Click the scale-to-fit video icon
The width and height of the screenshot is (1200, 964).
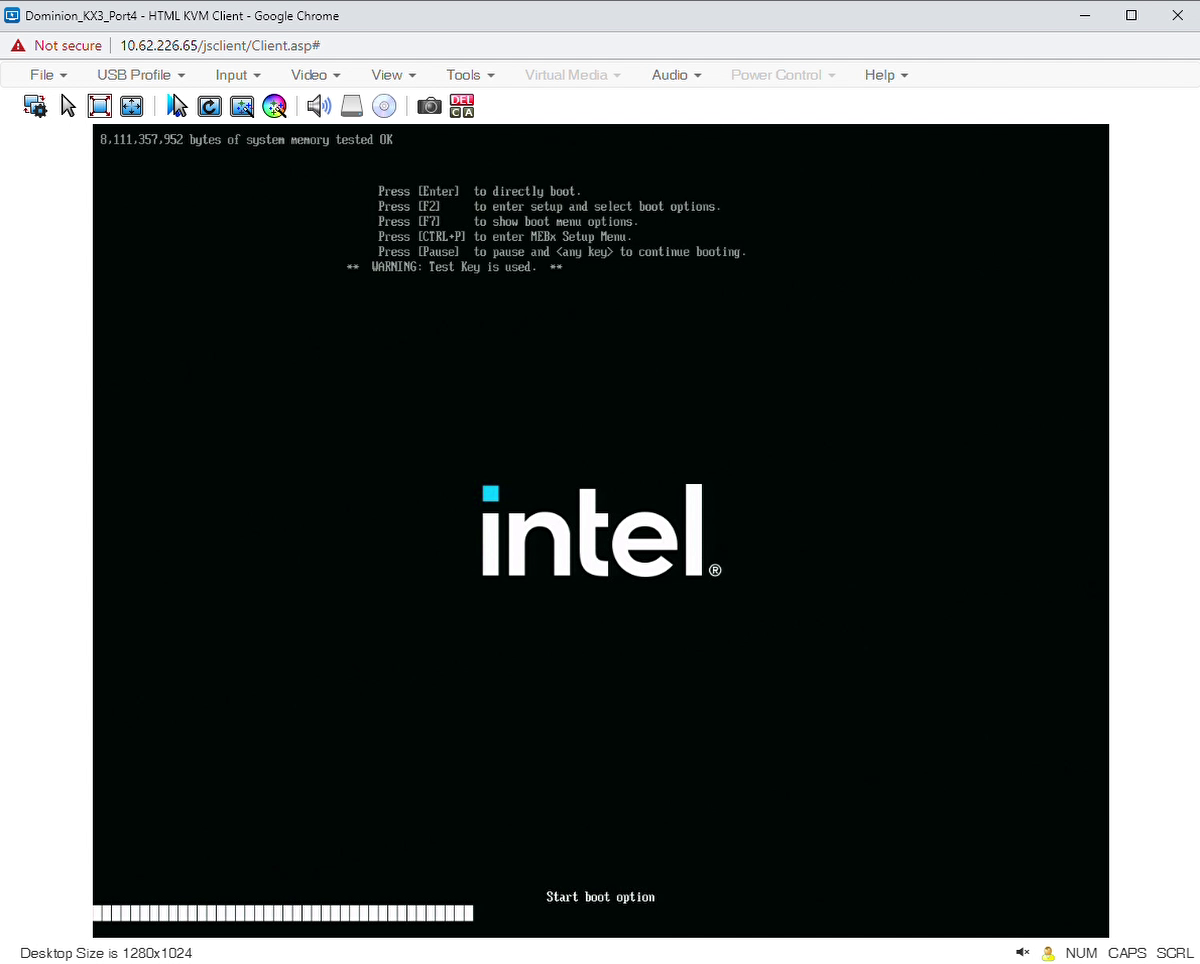coord(131,106)
